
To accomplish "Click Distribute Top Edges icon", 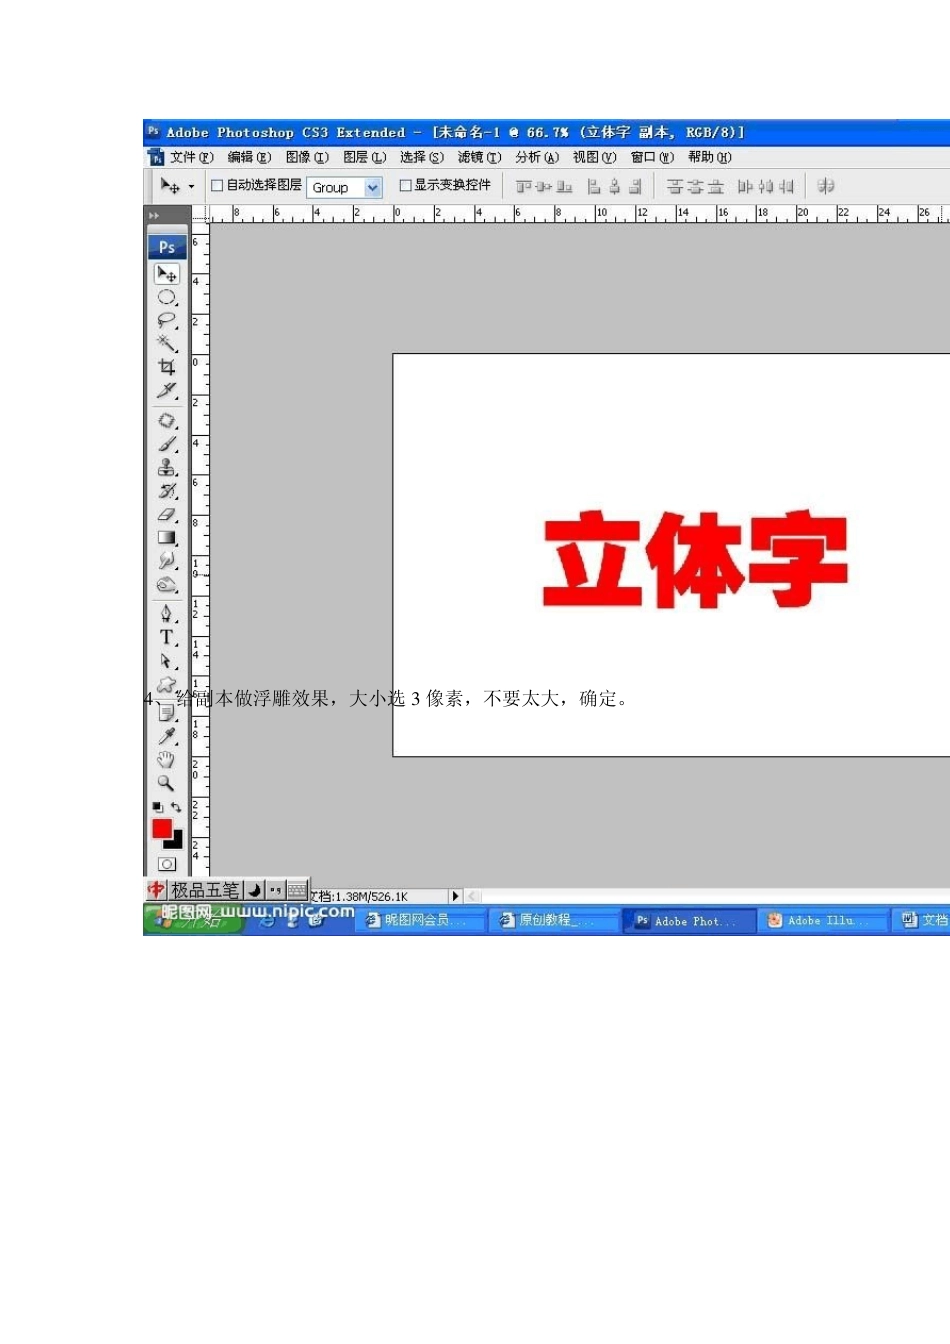I will pos(674,186).
